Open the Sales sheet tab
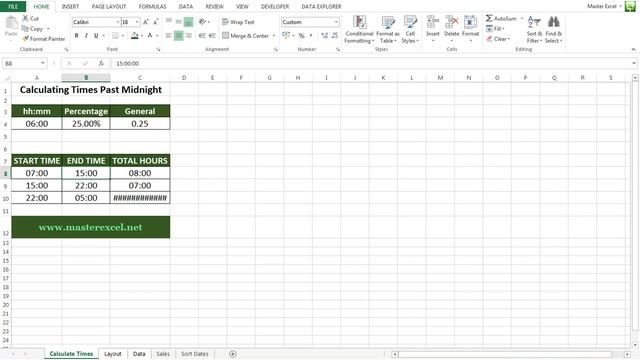Image resolution: width=640 pixels, height=360 pixels. click(x=162, y=354)
